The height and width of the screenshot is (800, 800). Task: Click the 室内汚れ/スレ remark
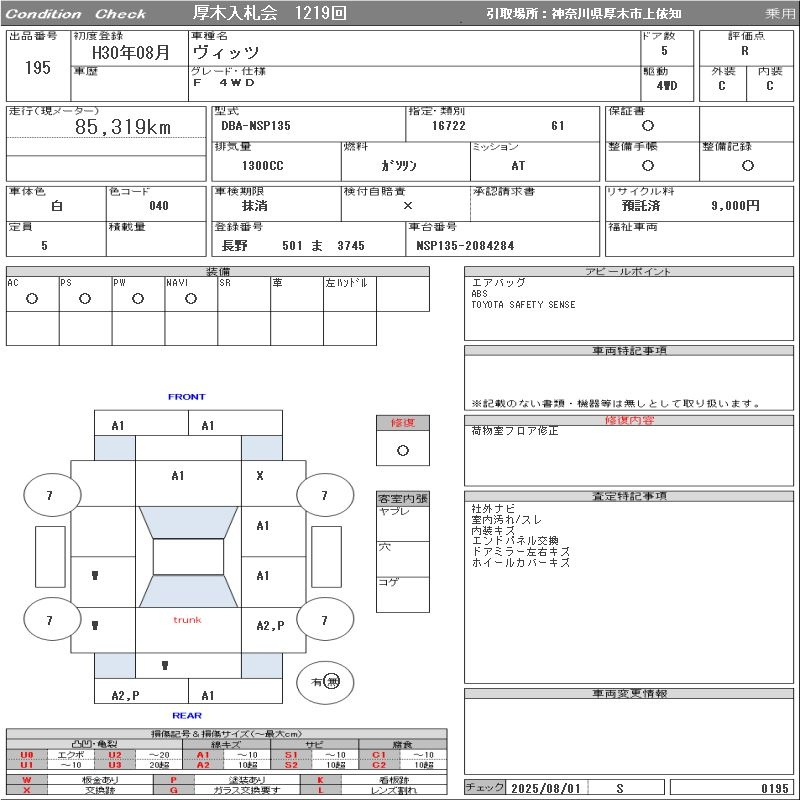click(x=506, y=519)
